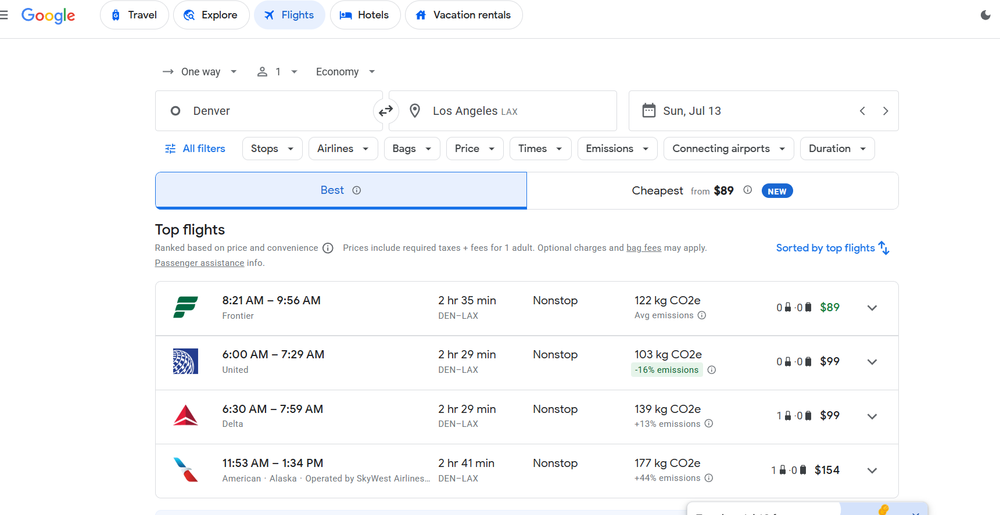Go to previous day arrow
The image size is (1000, 515).
862,111
